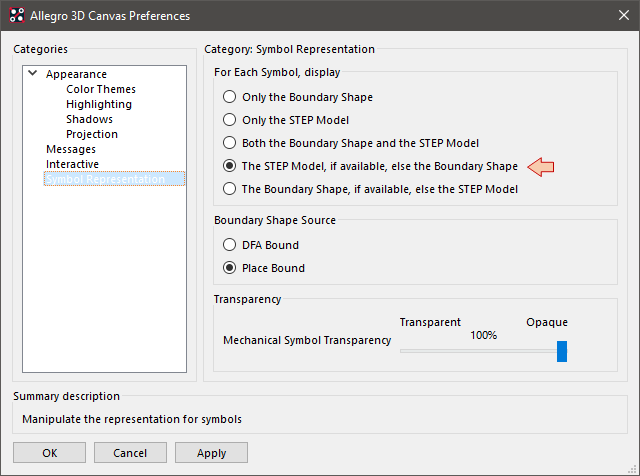
Task: Open the Color Themes category
Action: pyautogui.click(x=101, y=89)
